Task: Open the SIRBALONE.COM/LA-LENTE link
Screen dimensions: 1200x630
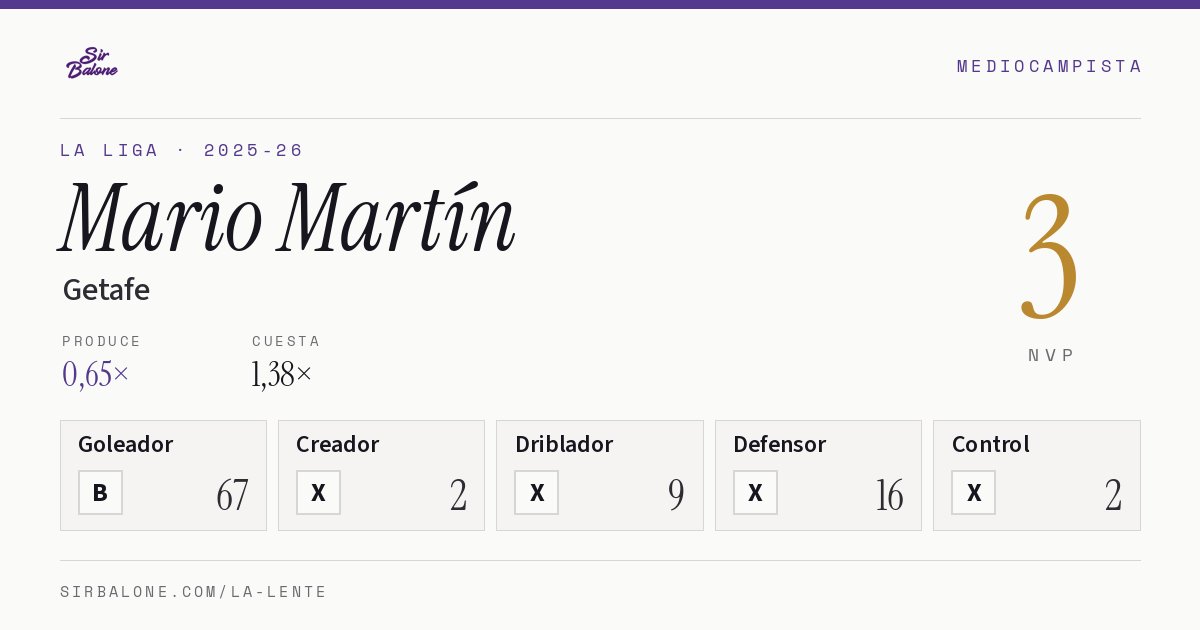Action: [194, 592]
